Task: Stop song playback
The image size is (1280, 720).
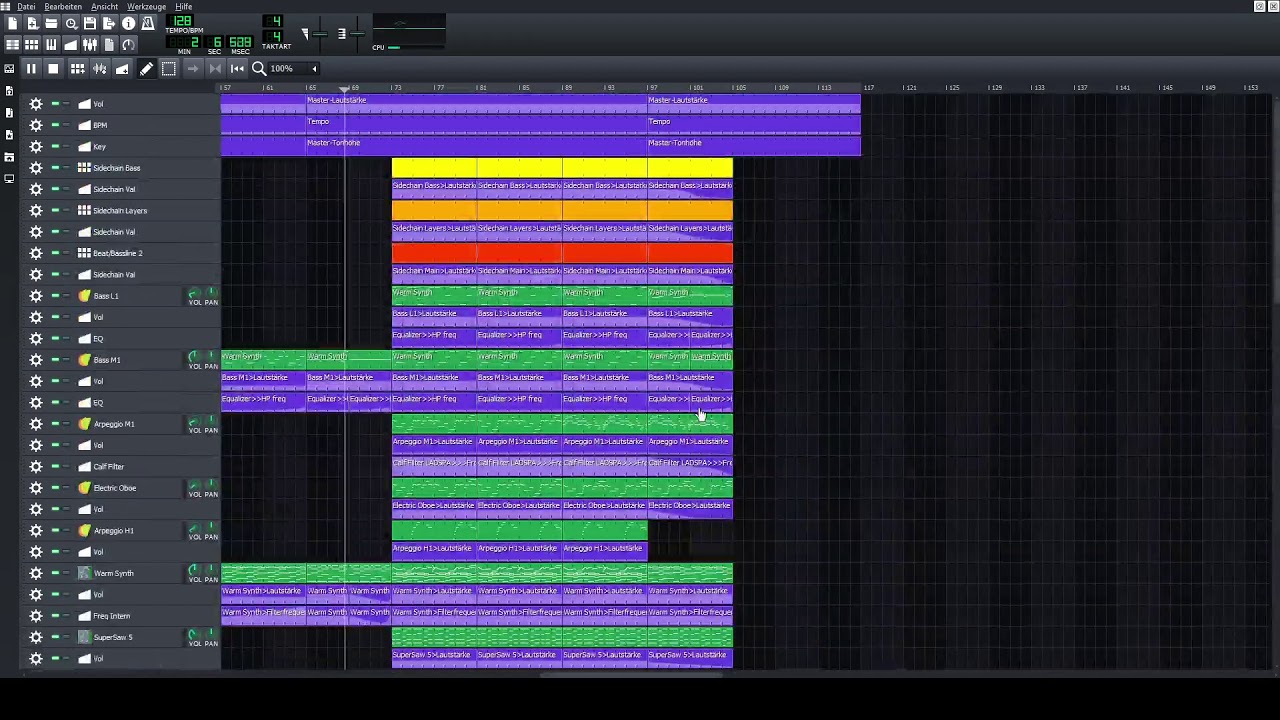Action: pos(53,68)
